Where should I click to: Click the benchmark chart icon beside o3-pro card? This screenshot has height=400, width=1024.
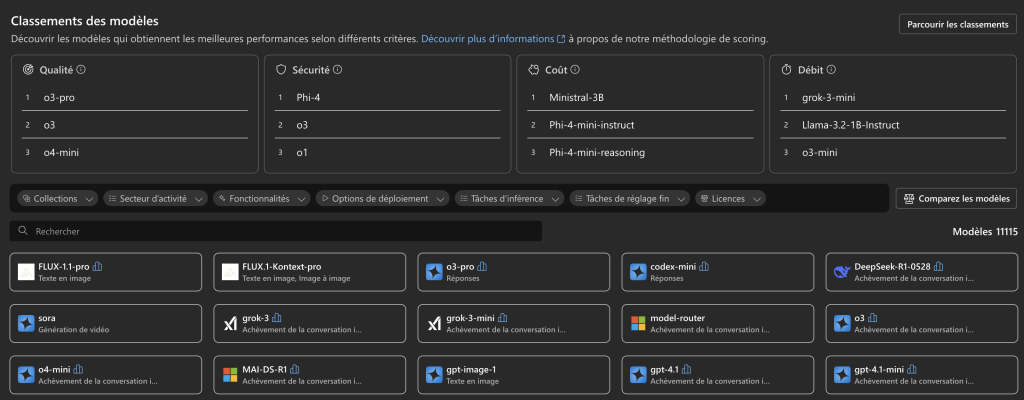coord(483,267)
